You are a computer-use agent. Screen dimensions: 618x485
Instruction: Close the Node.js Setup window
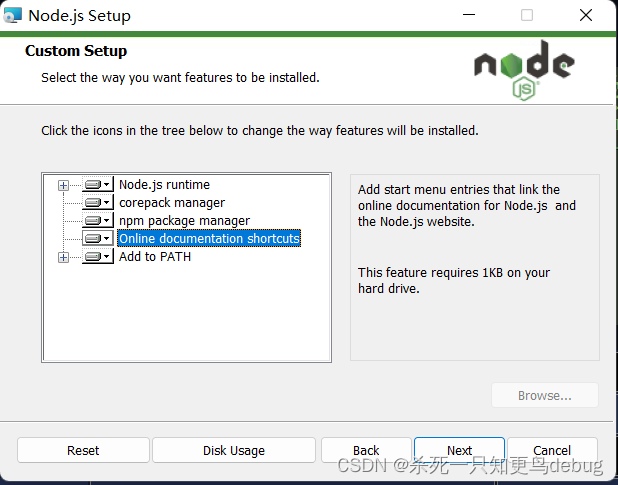pos(586,15)
